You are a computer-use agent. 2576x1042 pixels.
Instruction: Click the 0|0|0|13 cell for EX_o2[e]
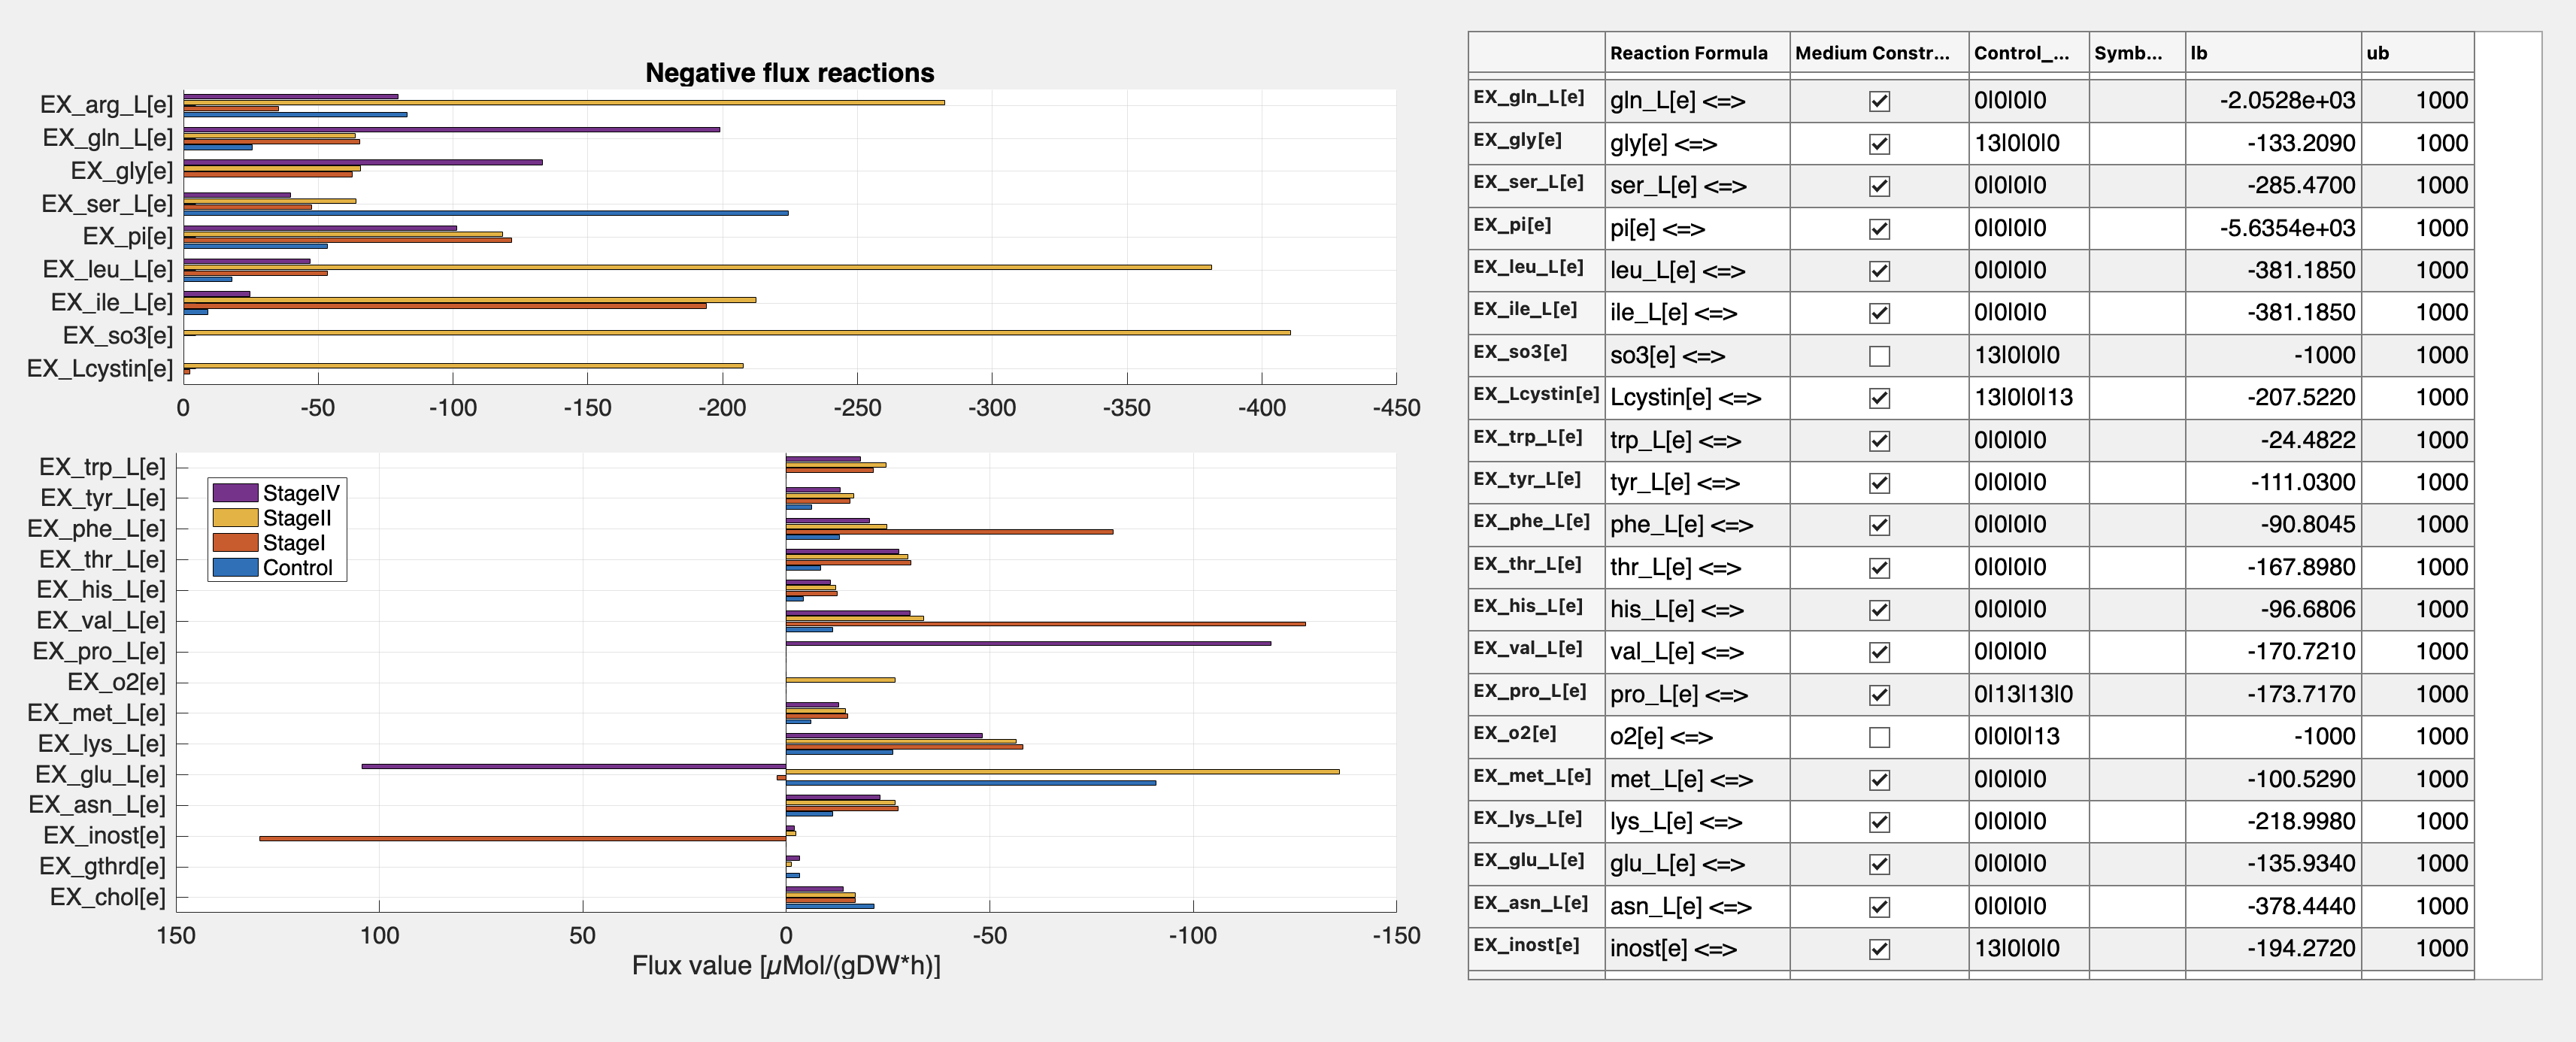(2029, 737)
